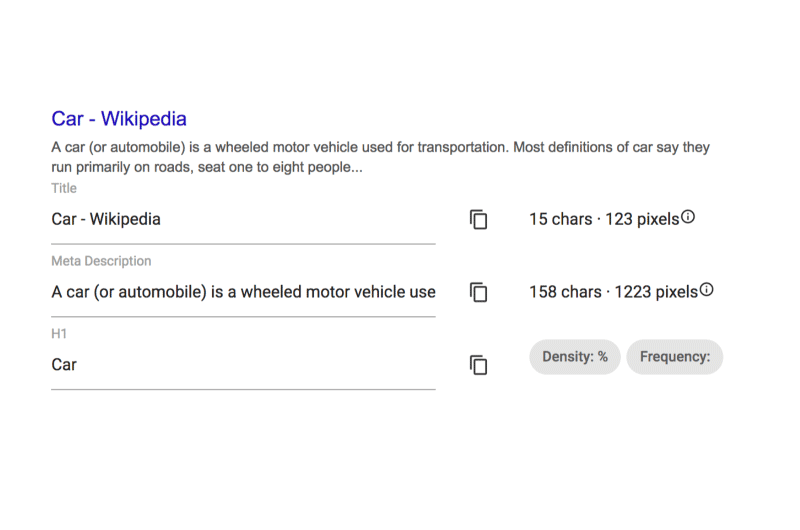
Task: Copy the Title field text
Action: 479,219
